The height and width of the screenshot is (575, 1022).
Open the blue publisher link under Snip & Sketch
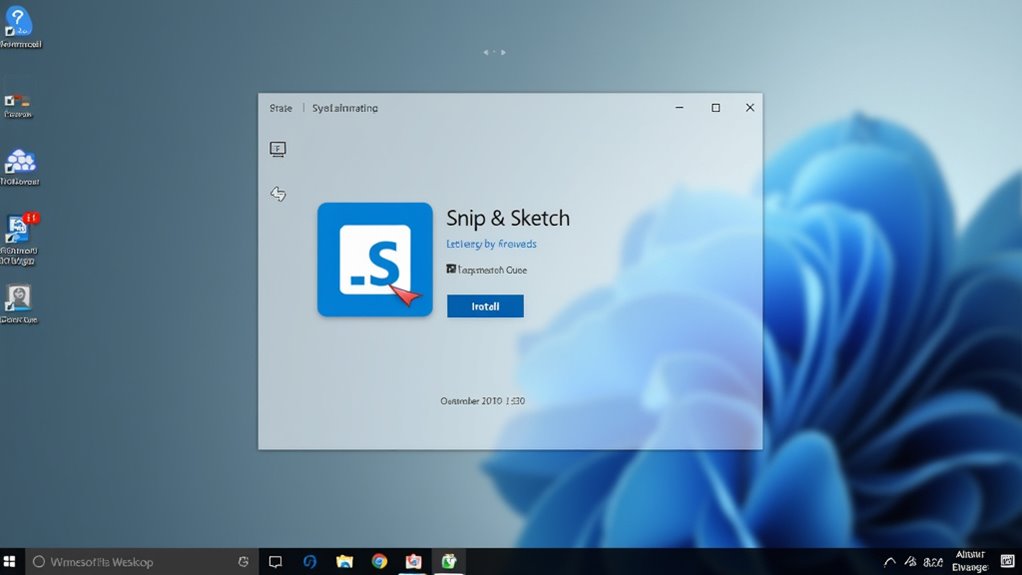[x=491, y=244]
